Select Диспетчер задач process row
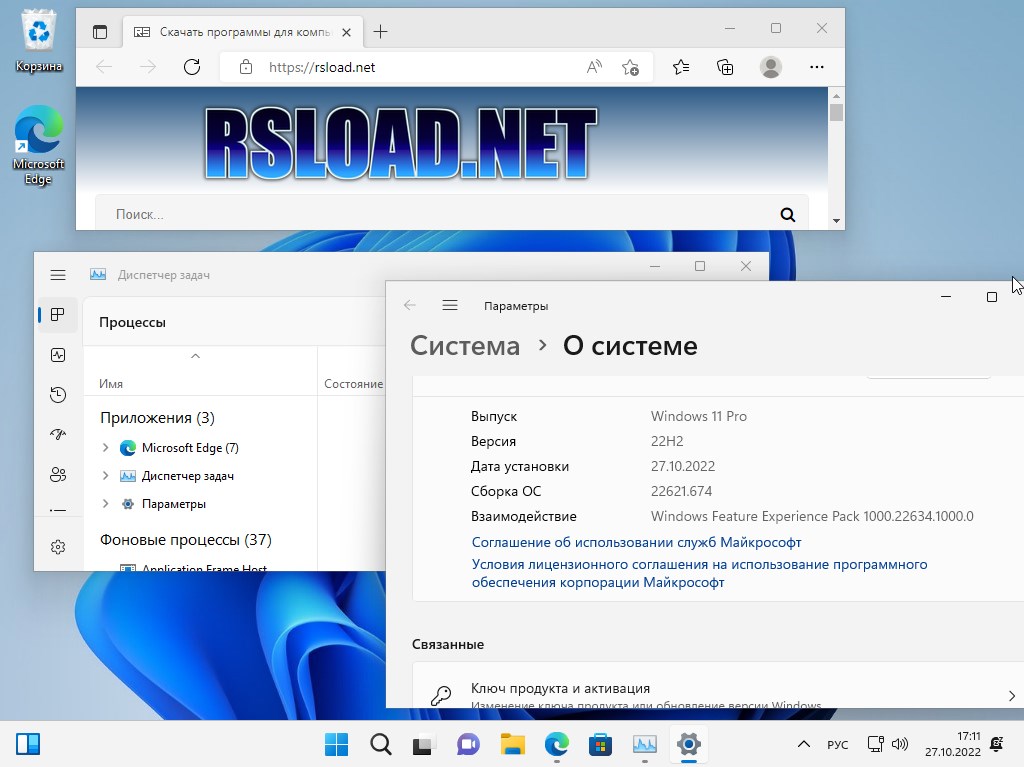This screenshot has height=767, width=1024. pos(187,476)
